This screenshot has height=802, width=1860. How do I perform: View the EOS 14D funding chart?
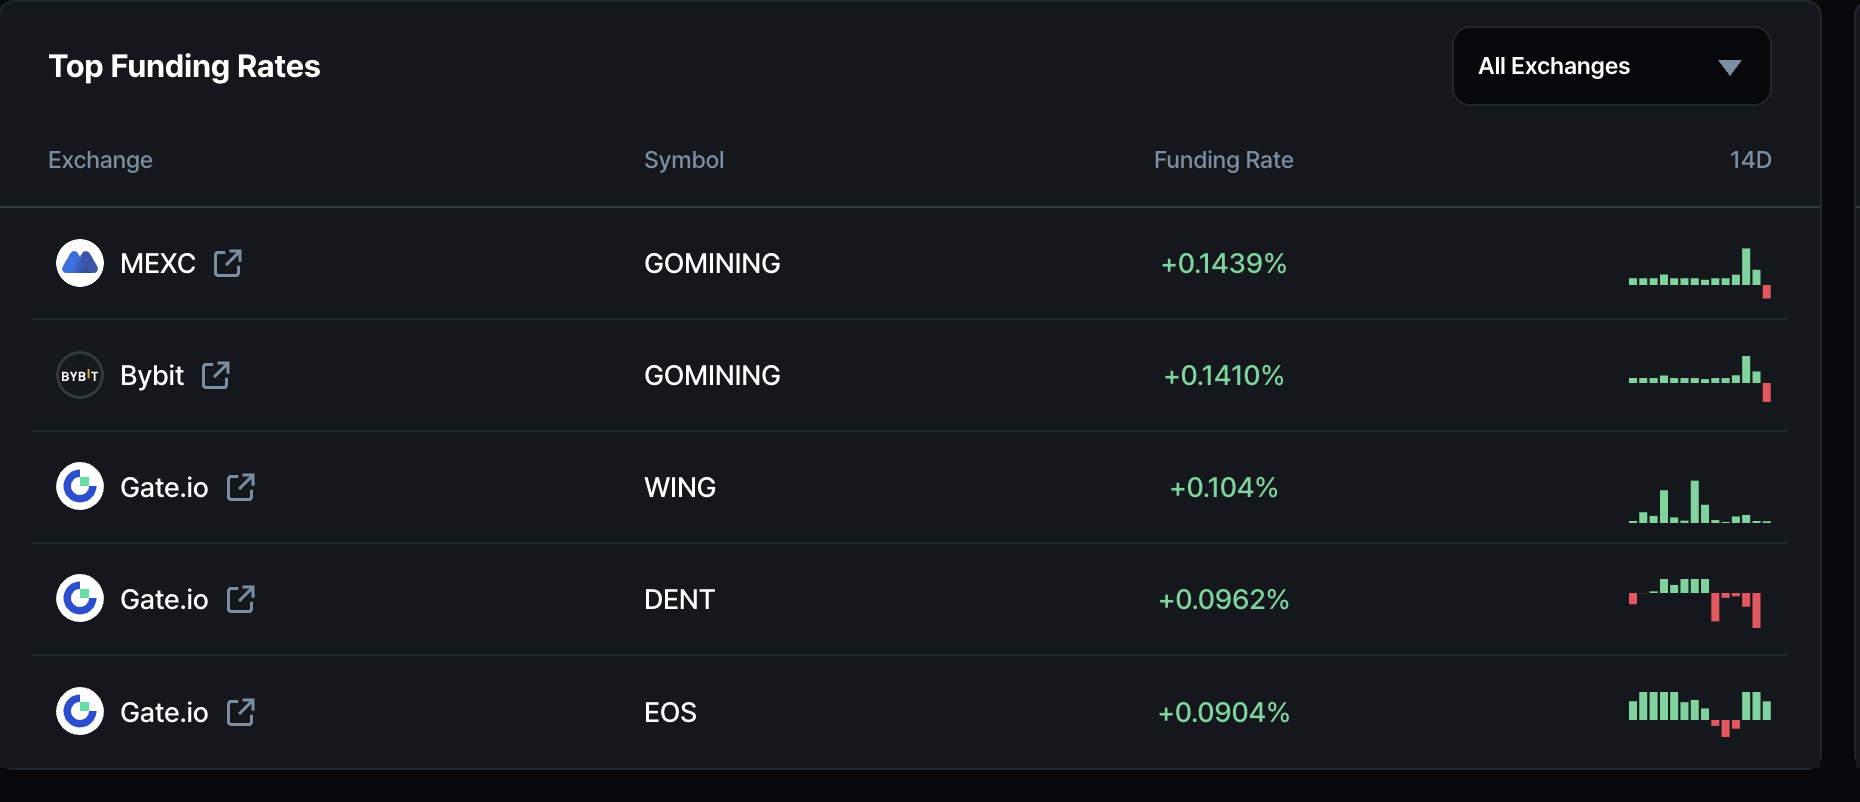tap(1700, 712)
